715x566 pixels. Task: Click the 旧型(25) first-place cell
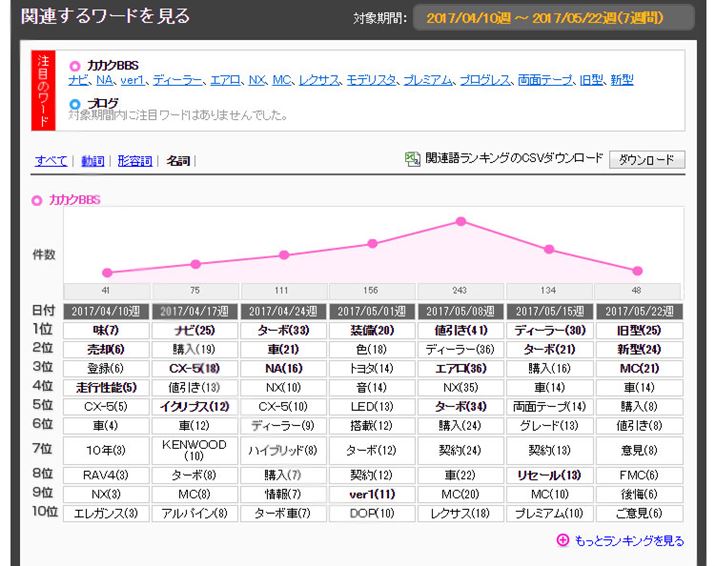point(638,330)
